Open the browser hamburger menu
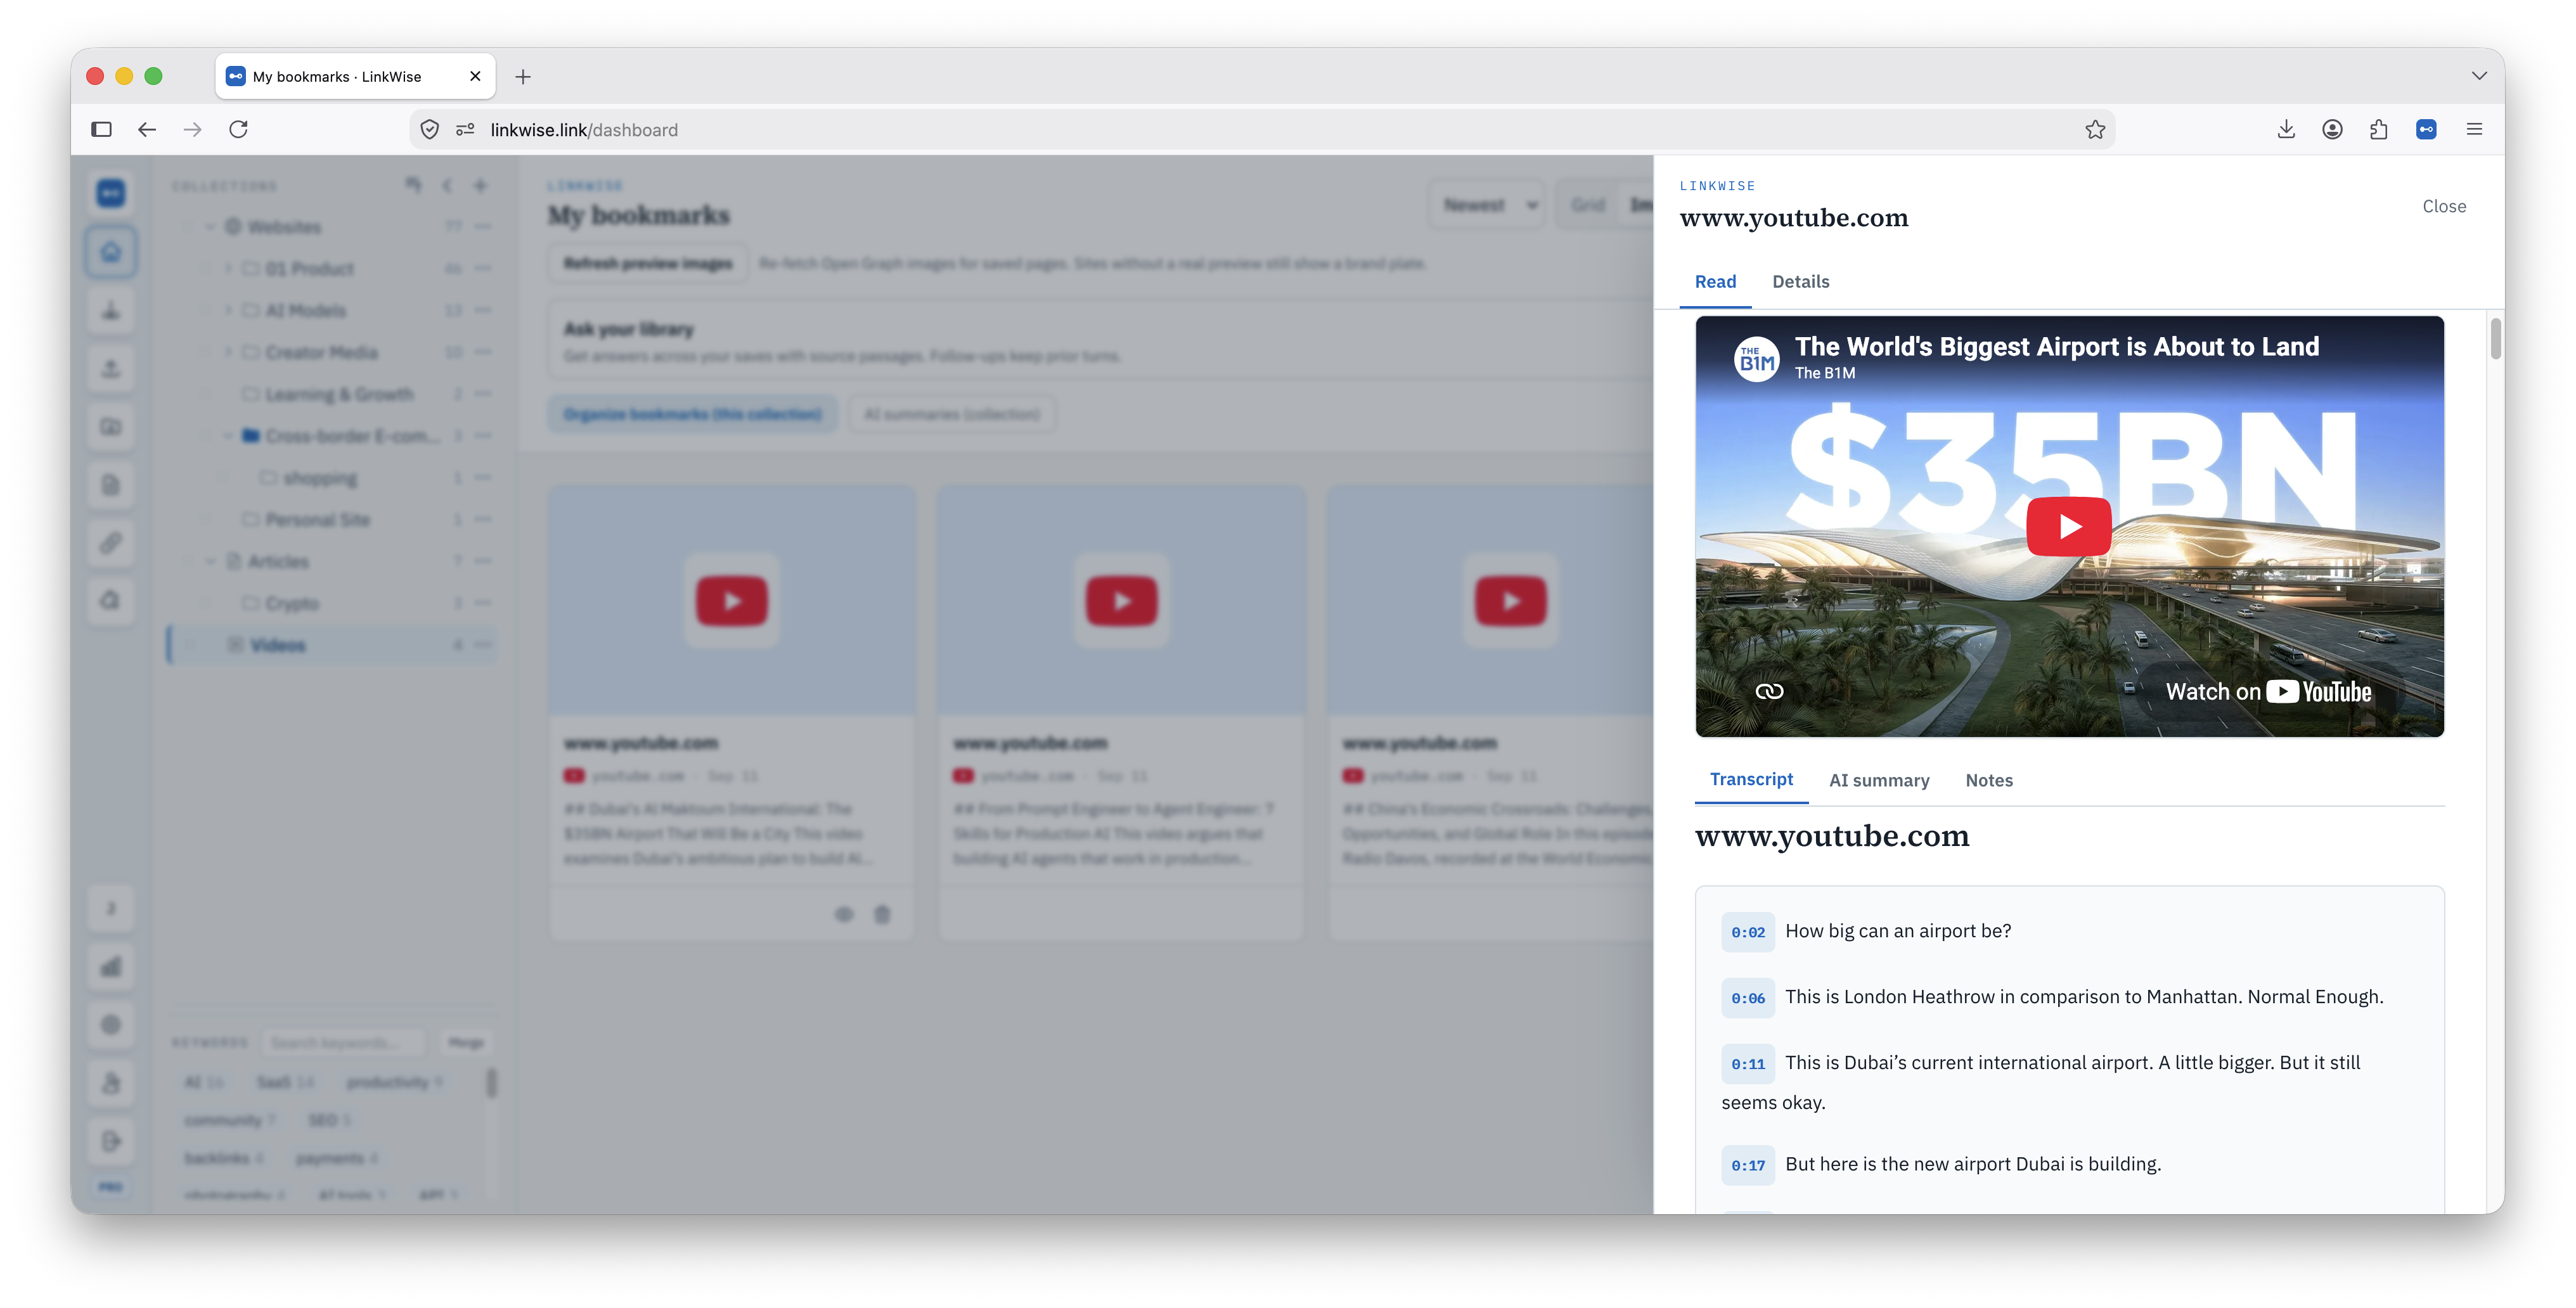Viewport: 2576px width, 1308px height. pos(2474,129)
